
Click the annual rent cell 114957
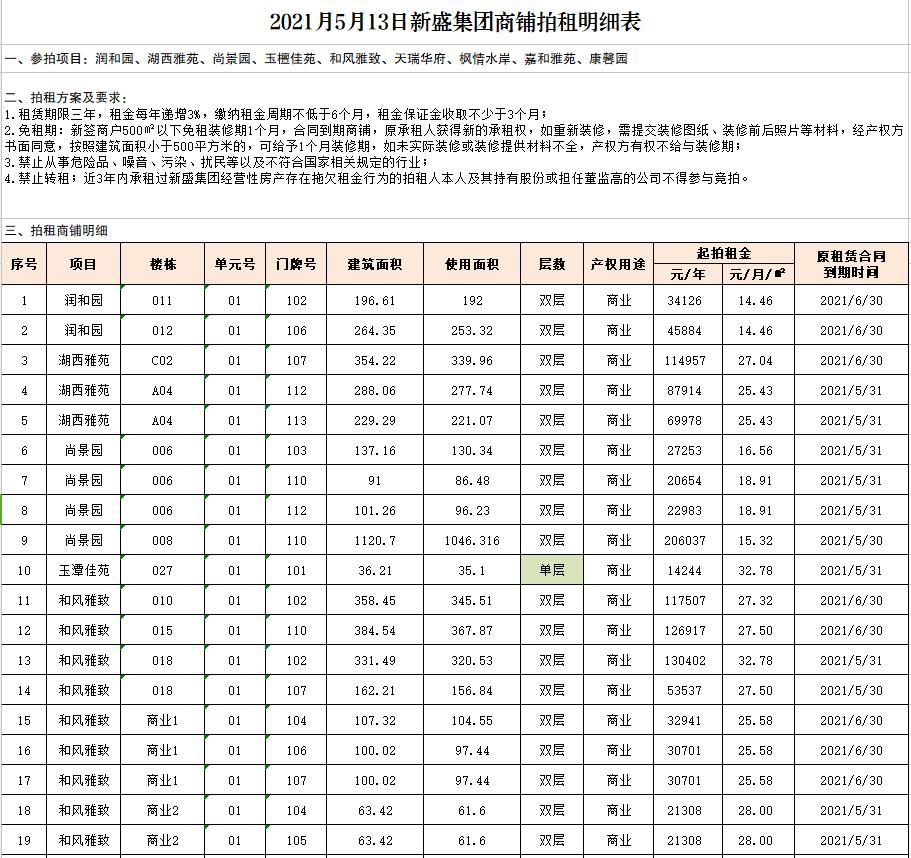pos(688,360)
